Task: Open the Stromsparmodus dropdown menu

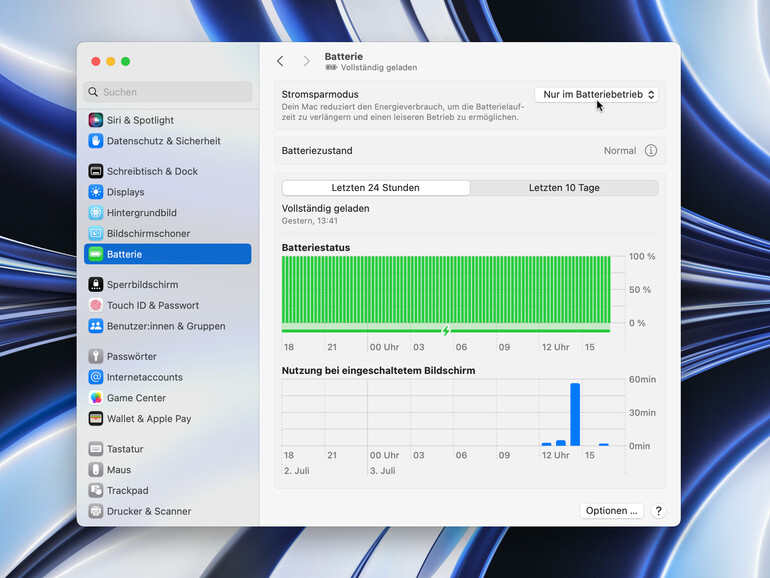Action: click(x=598, y=94)
